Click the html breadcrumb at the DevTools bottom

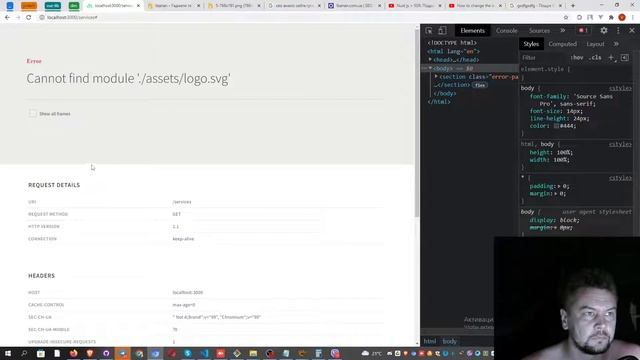pos(430,341)
